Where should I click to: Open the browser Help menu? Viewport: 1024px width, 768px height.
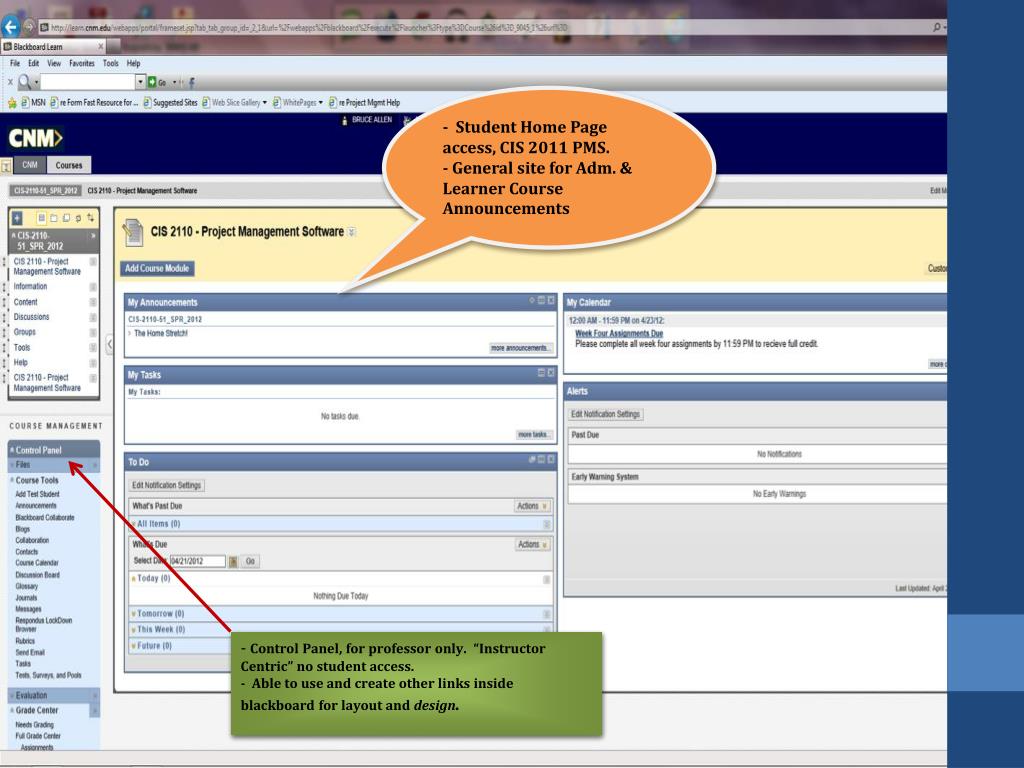[133, 63]
